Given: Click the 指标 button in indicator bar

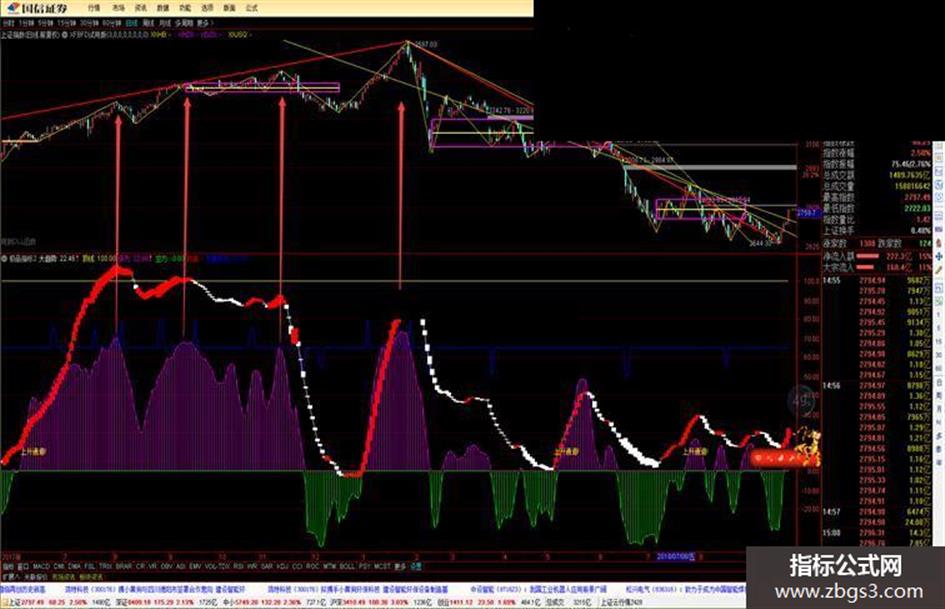Looking at the screenshot, I should click(x=8, y=567).
